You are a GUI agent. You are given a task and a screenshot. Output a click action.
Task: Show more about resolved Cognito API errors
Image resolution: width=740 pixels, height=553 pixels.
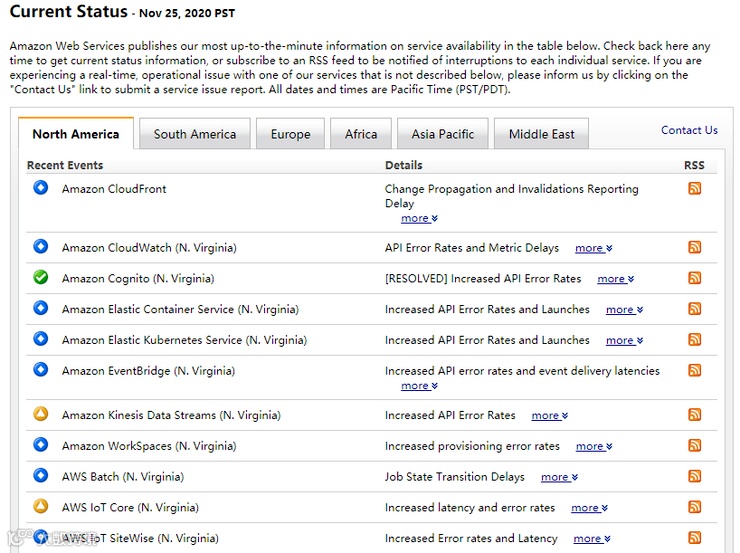[615, 279]
